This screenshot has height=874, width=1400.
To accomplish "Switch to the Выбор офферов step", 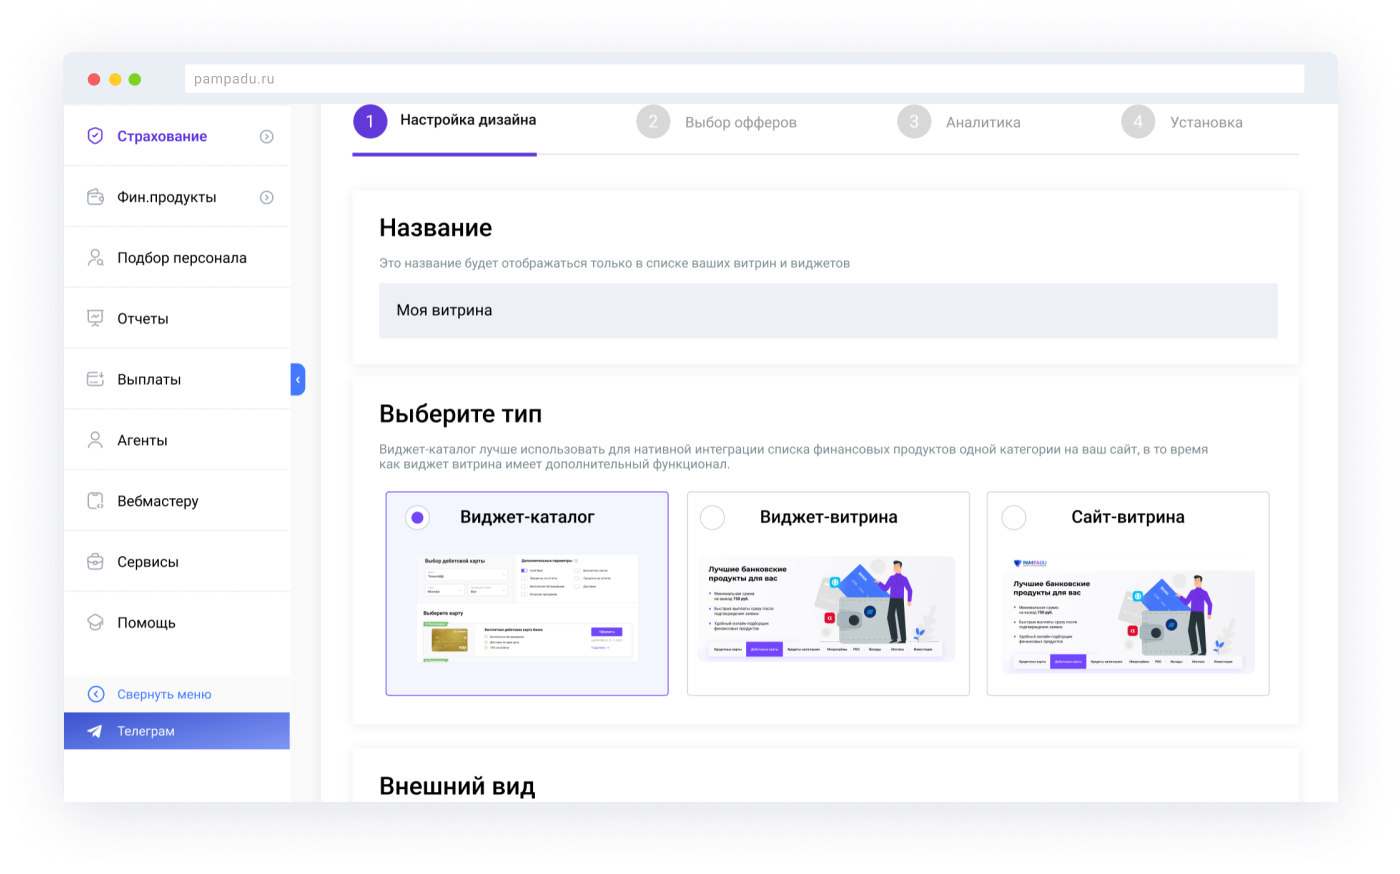I will click(x=740, y=122).
